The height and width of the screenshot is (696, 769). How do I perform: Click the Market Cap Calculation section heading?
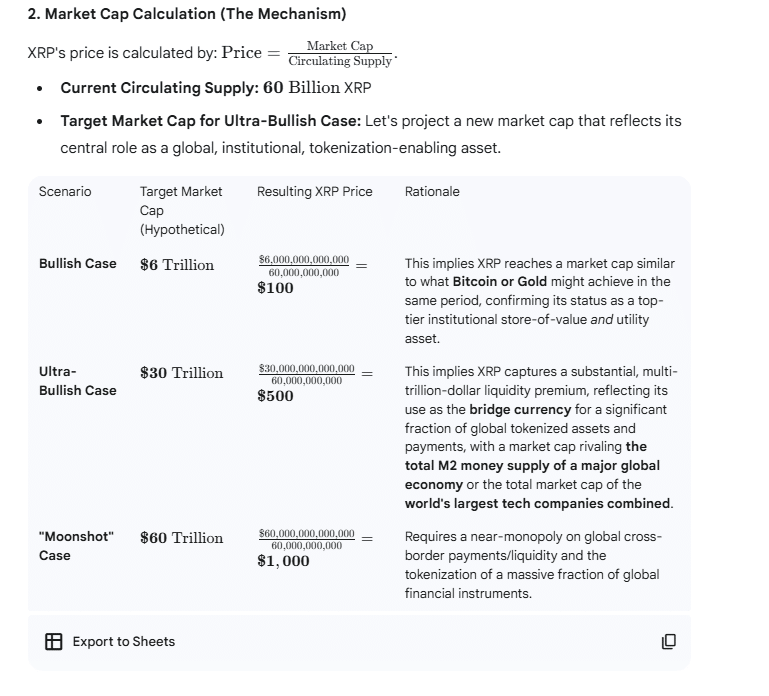pyautogui.click(x=187, y=14)
